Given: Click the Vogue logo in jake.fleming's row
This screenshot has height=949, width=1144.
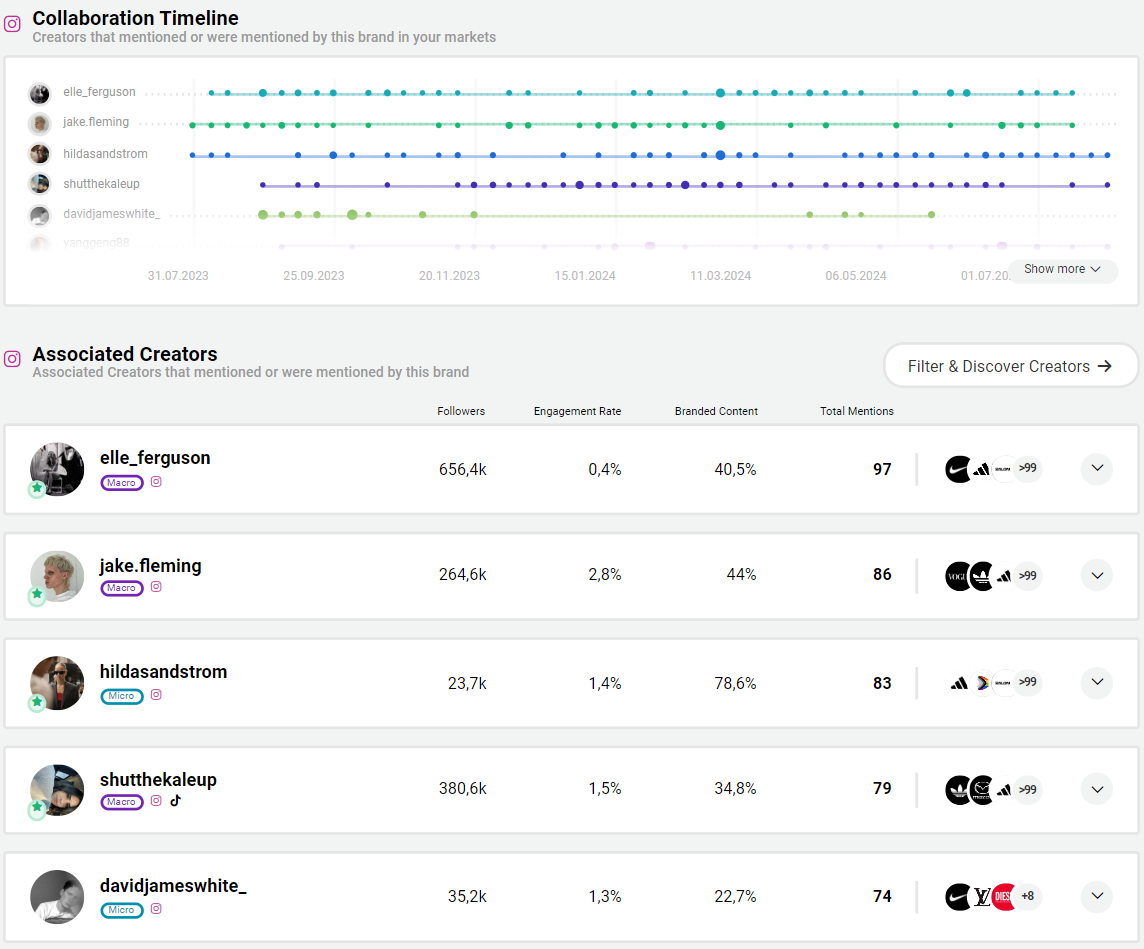Looking at the screenshot, I should pos(958,576).
